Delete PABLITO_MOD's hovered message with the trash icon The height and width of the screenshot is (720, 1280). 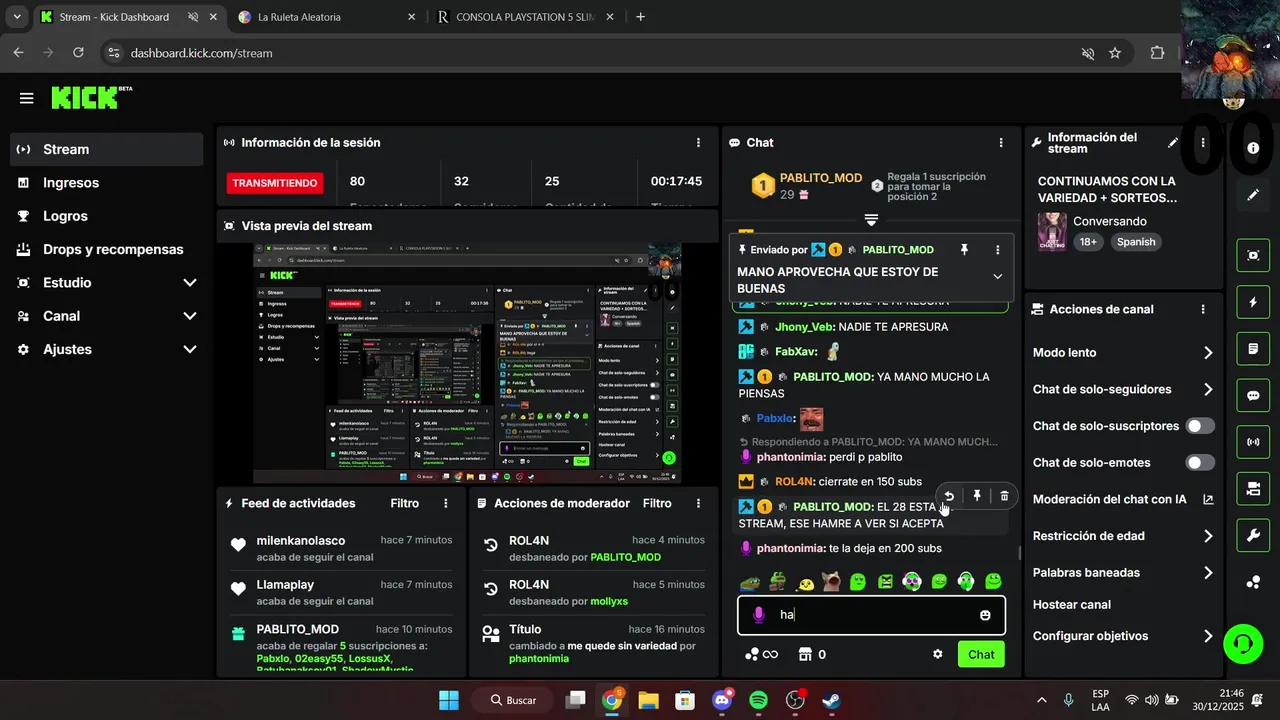(1004, 496)
